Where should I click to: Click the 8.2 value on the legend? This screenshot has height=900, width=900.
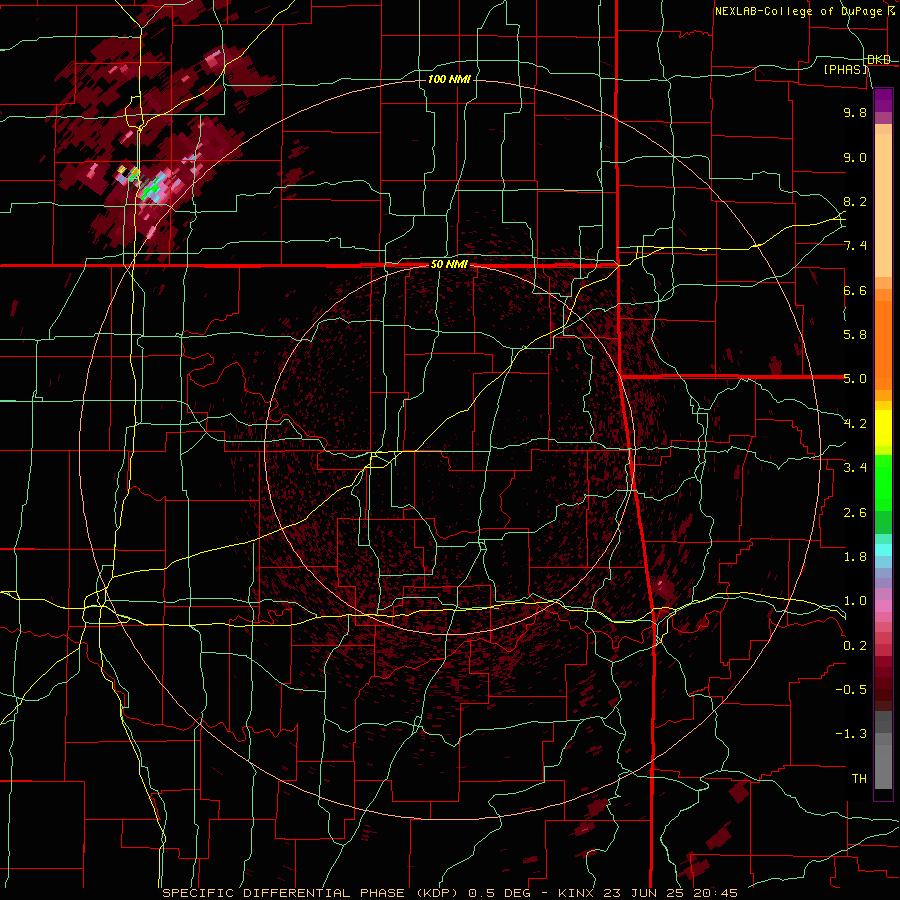[855, 201]
